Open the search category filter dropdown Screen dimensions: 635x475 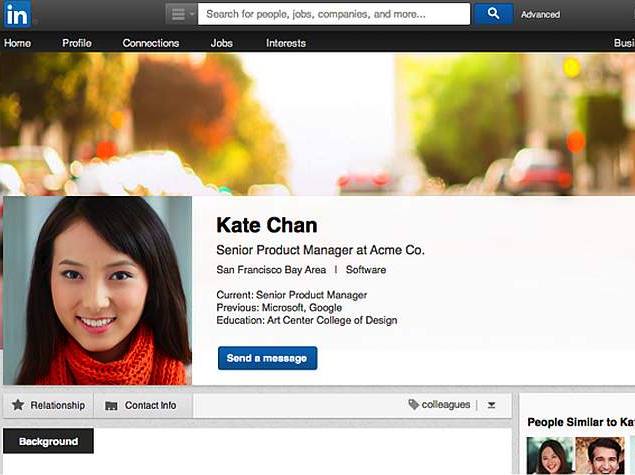coord(180,14)
